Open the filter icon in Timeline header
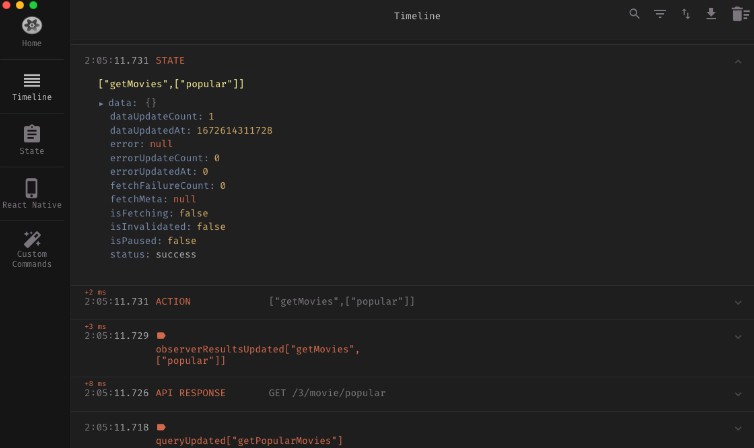This screenshot has width=754, height=448. pos(660,14)
